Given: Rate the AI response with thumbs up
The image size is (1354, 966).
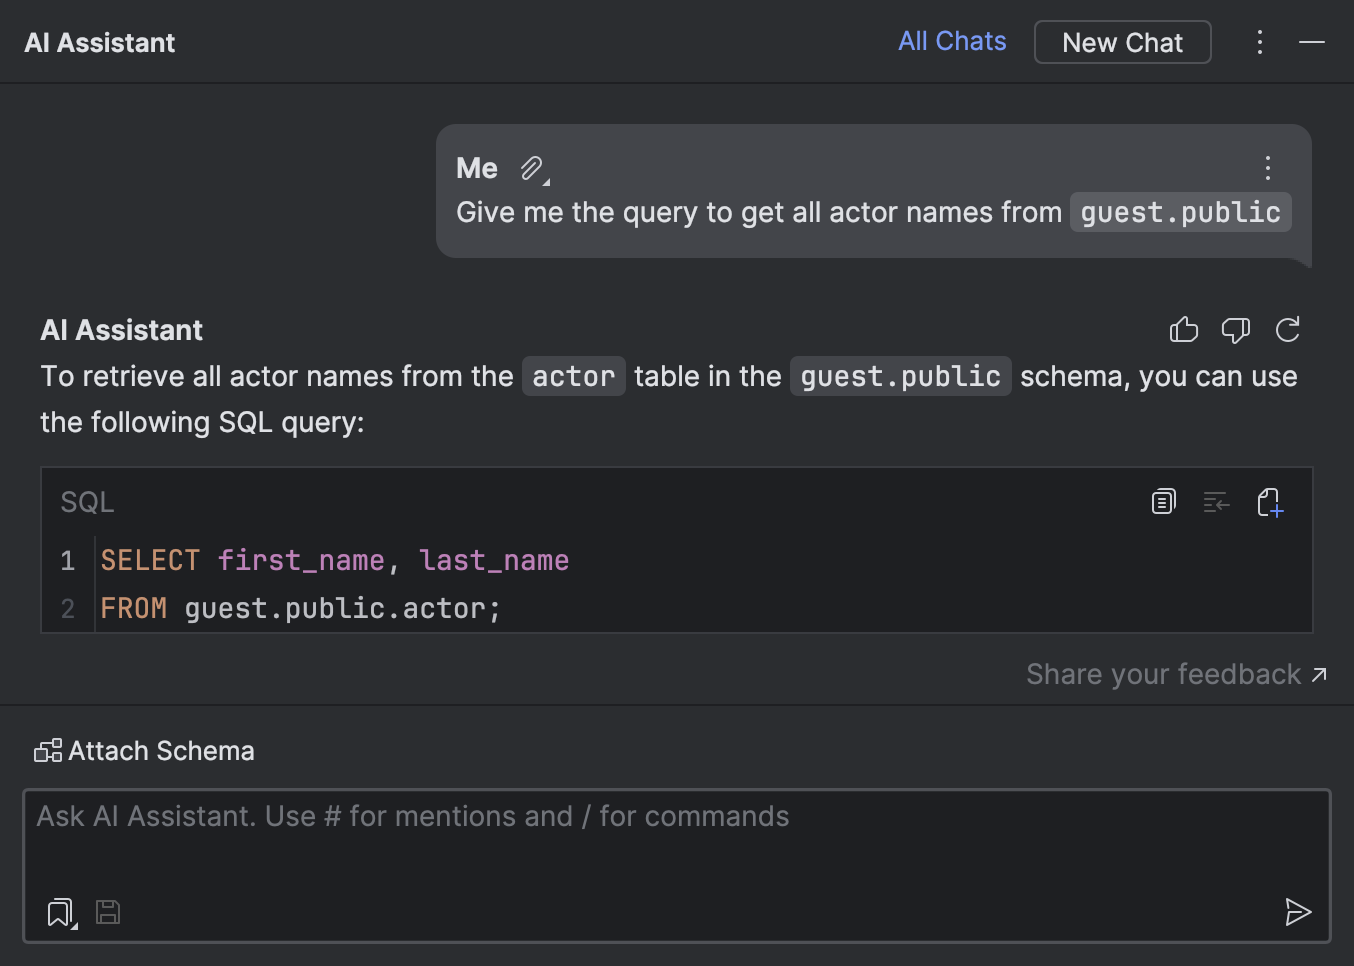Looking at the screenshot, I should (1184, 330).
